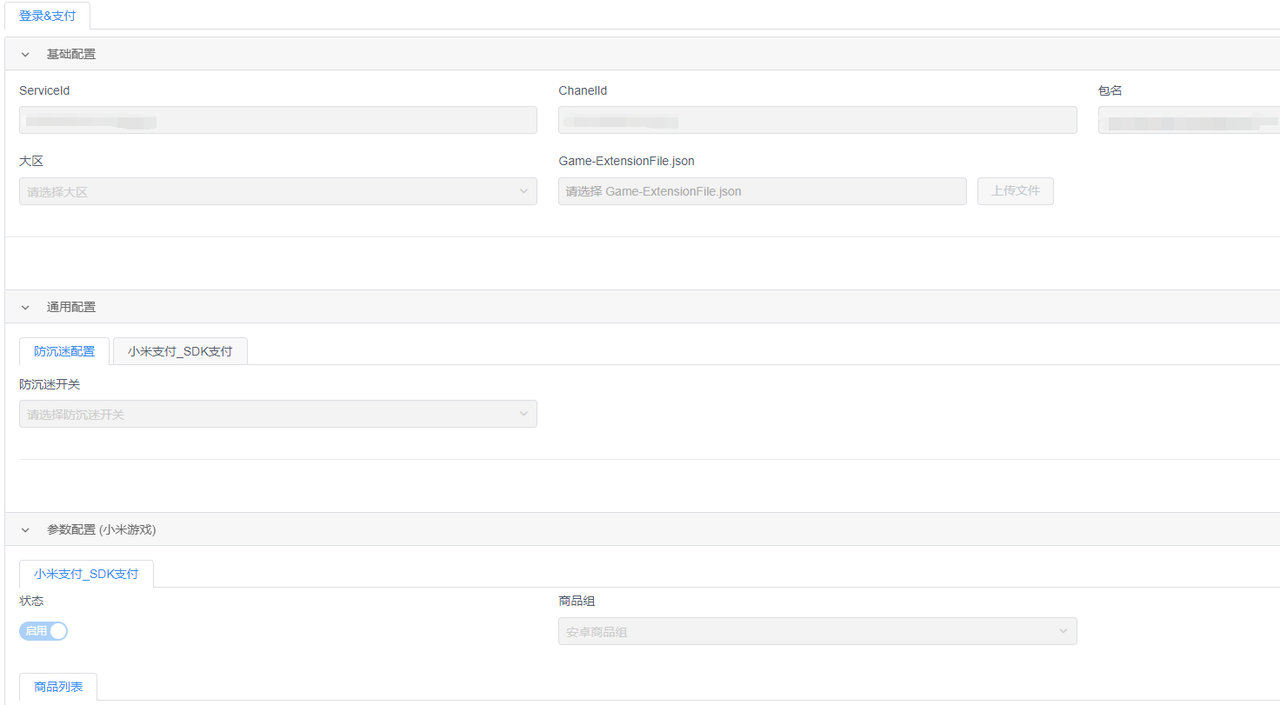Select 小米支付_SDK支付 tab under 参数配置
Image resolution: width=1280 pixels, height=705 pixels.
pos(86,574)
